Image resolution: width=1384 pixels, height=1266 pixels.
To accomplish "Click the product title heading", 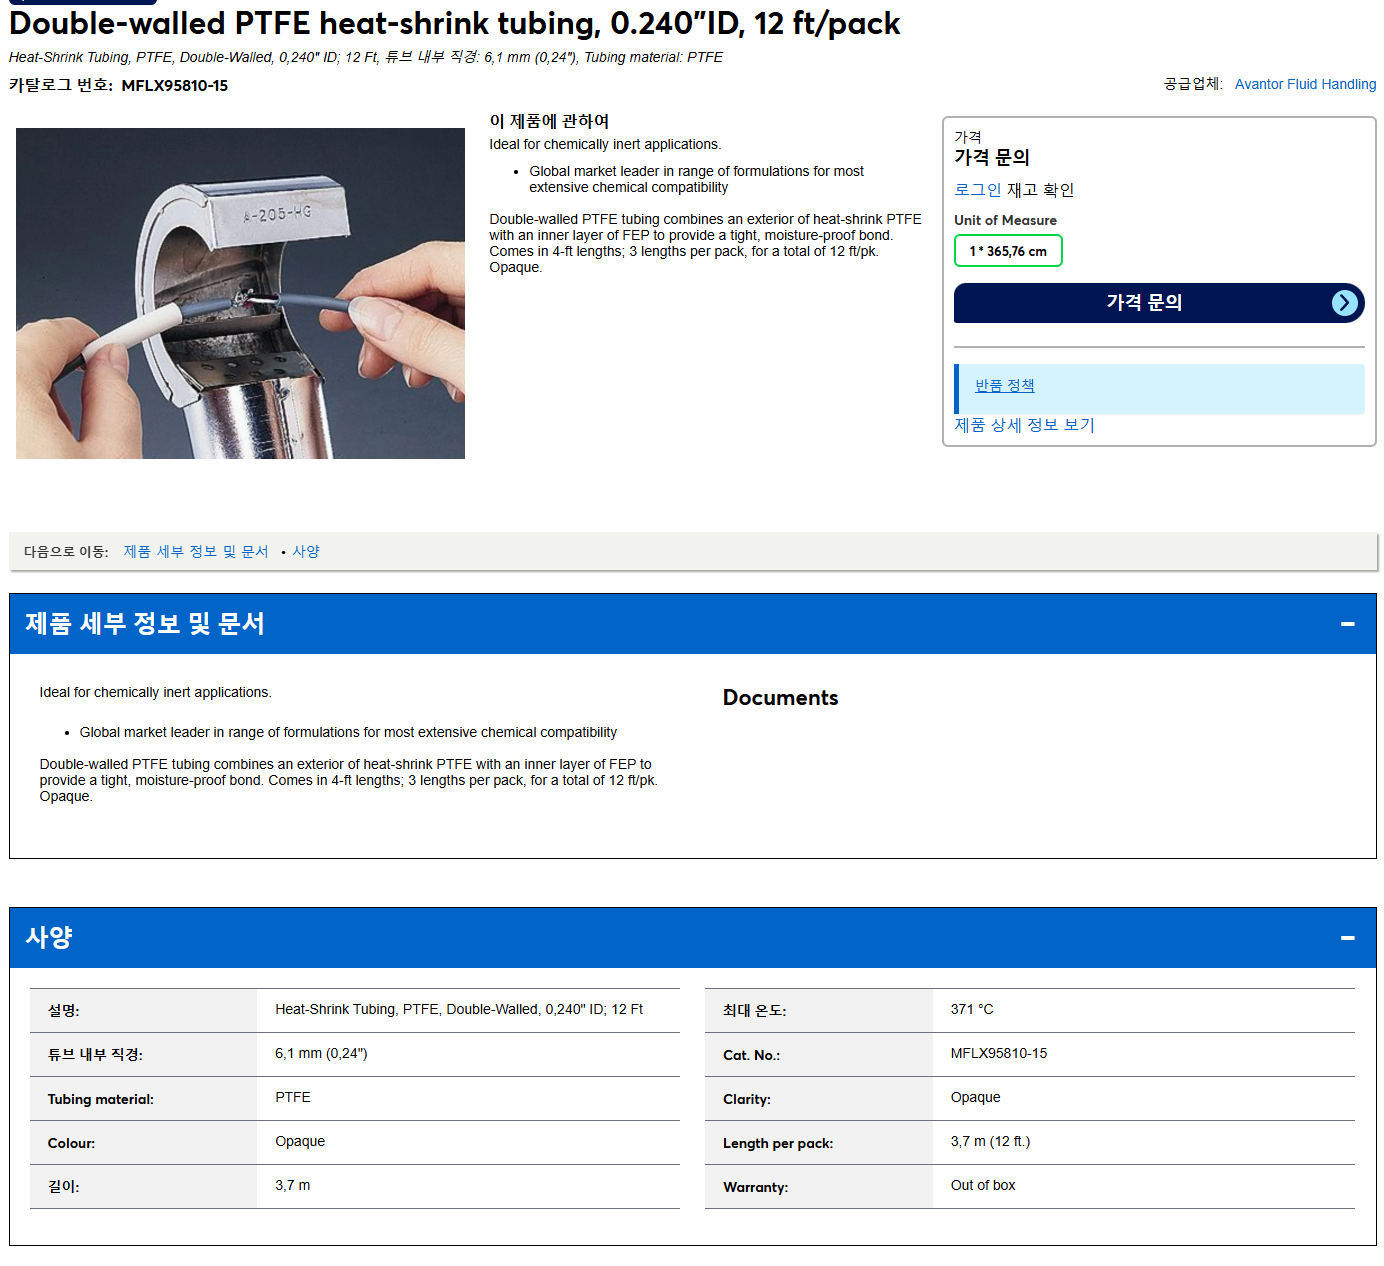I will (x=455, y=24).
